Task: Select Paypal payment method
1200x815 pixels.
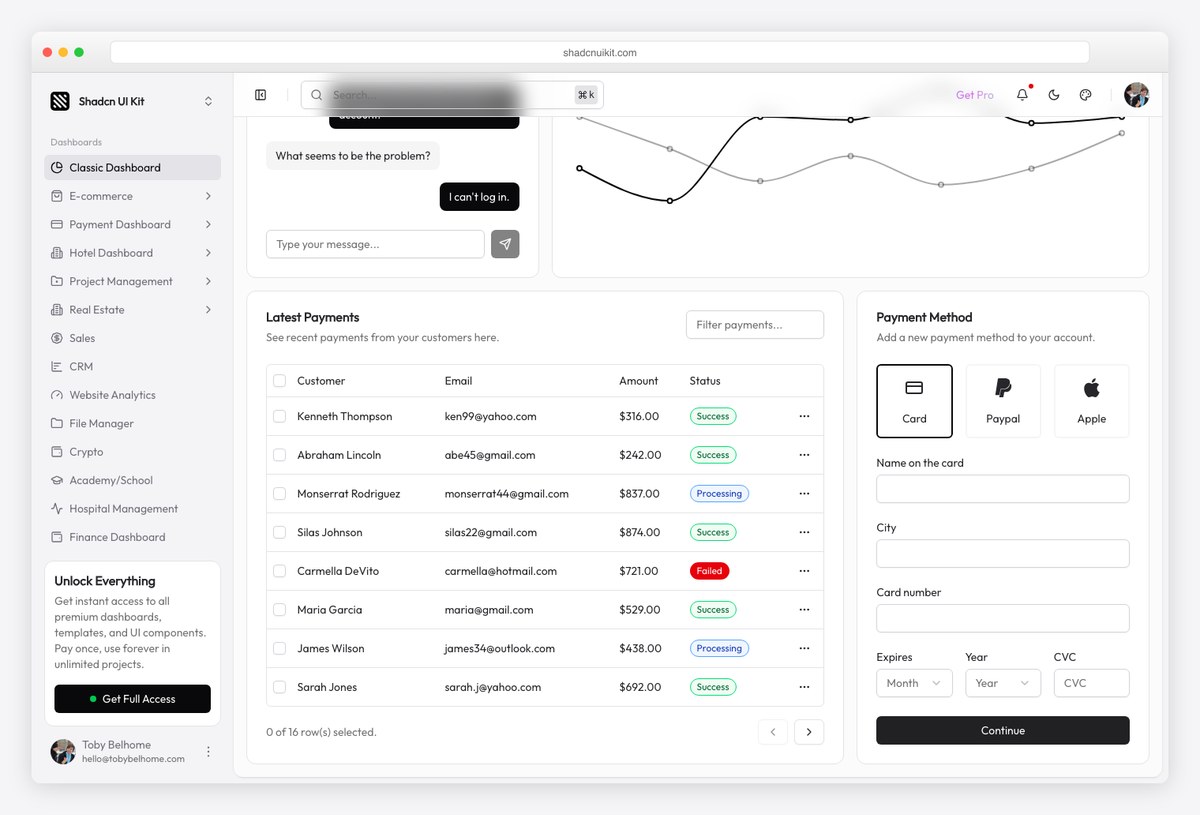Action: 1003,401
